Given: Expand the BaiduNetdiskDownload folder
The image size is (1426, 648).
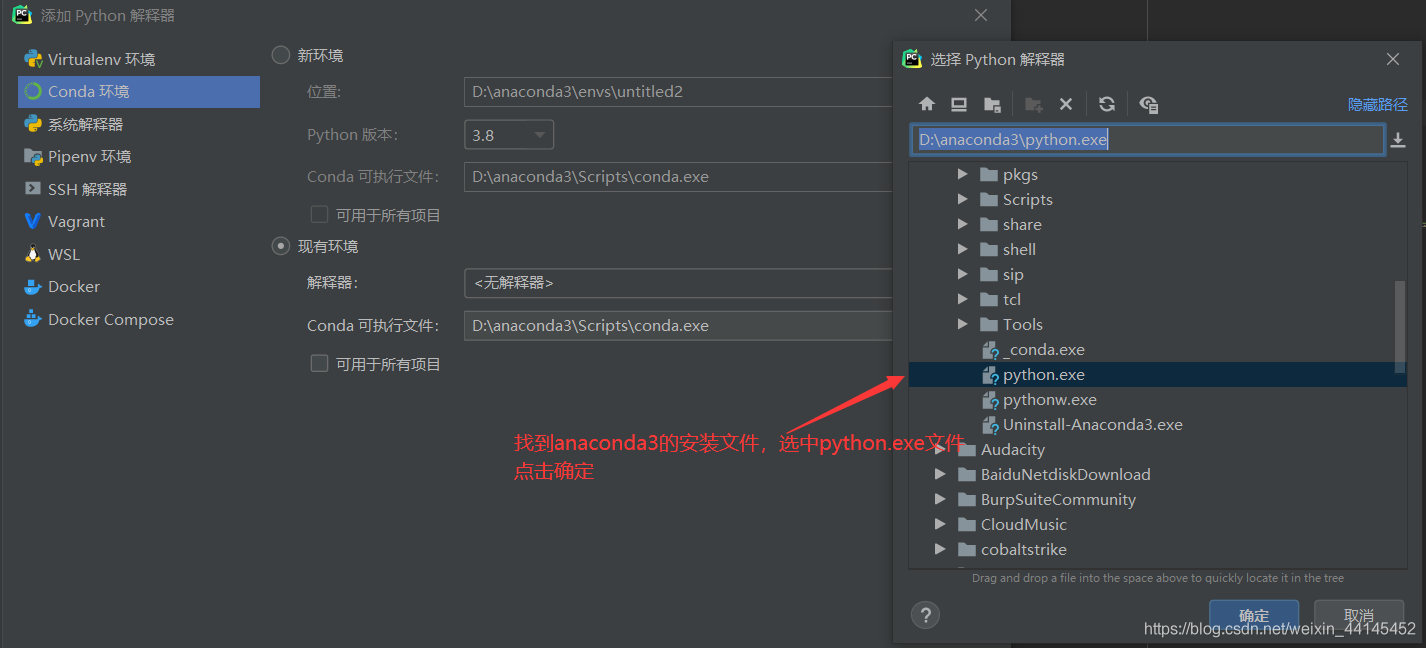Looking at the screenshot, I should point(940,474).
